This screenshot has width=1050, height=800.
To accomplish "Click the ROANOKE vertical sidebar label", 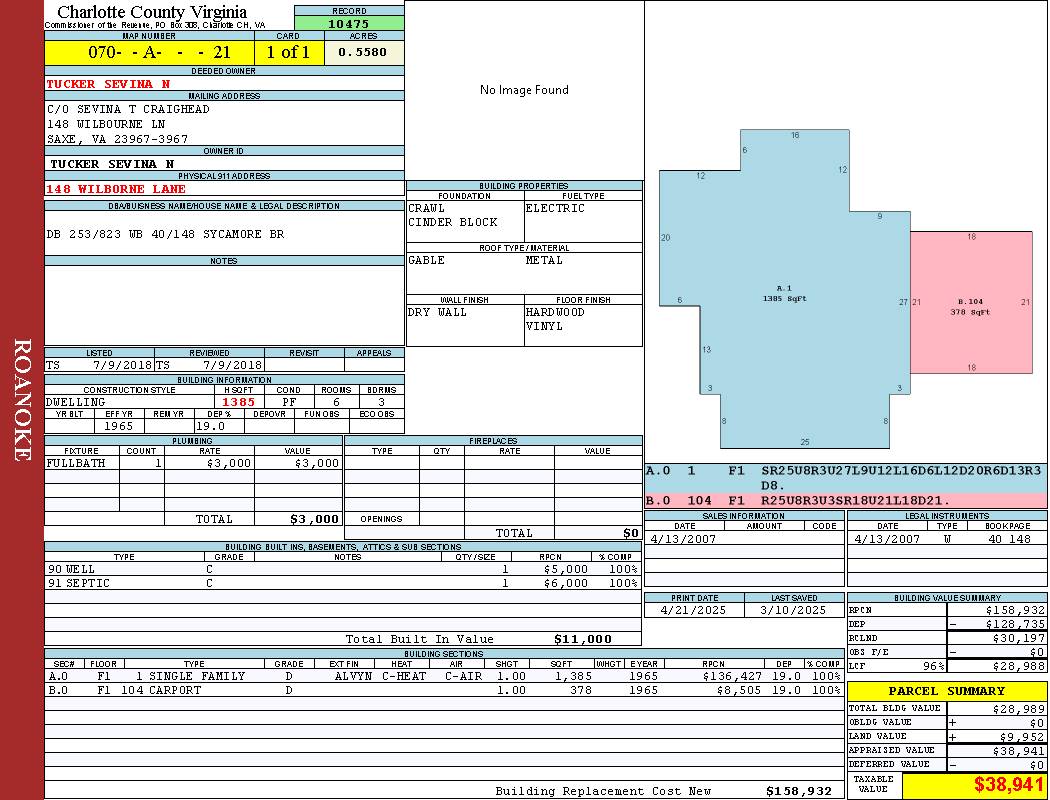I will tap(22, 400).
